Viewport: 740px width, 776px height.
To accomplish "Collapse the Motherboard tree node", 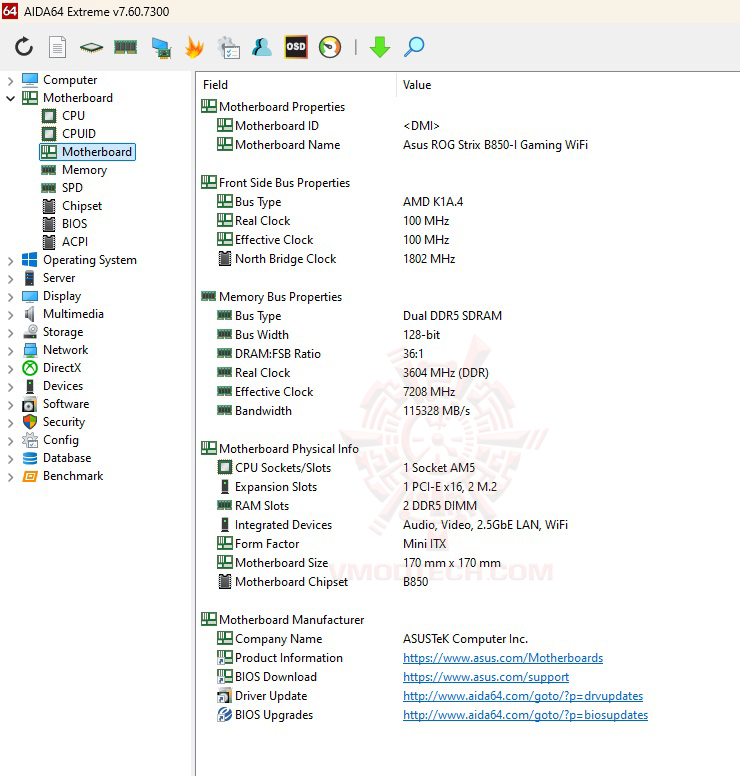I will point(10,98).
